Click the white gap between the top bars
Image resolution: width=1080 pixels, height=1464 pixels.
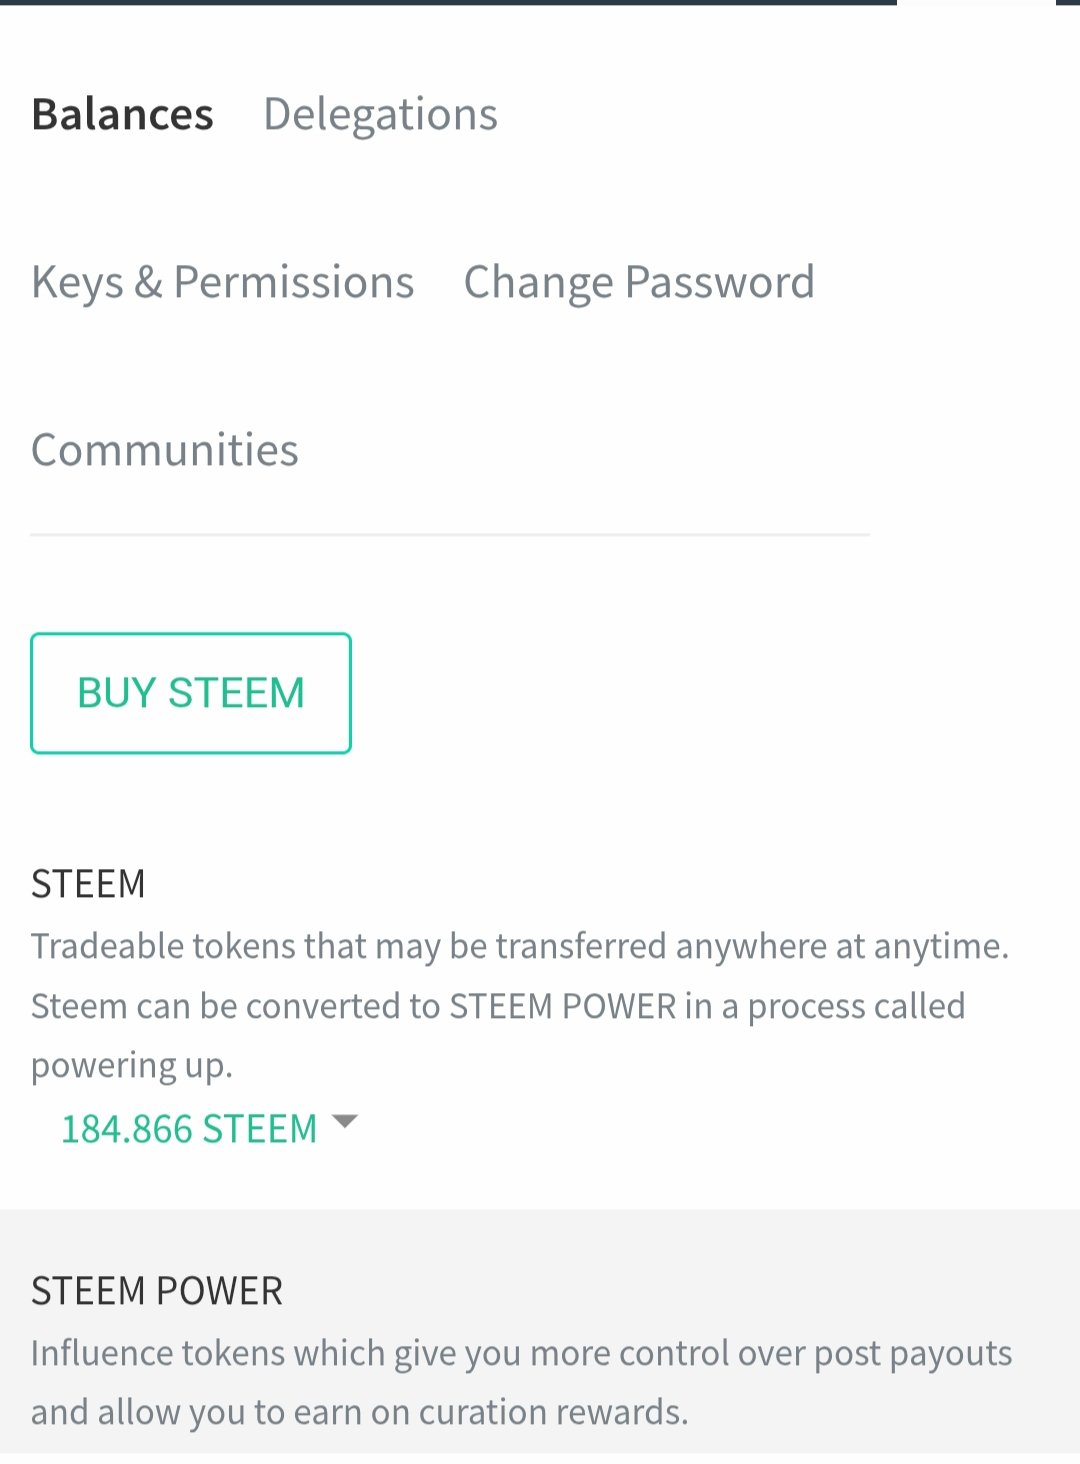pos(976,2)
